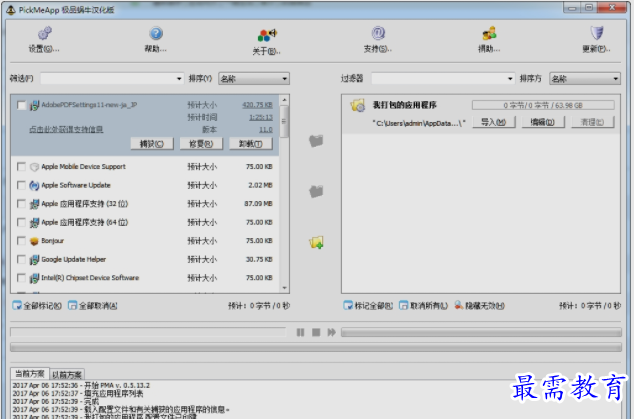The height and width of the screenshot is (419, 634).
Task: Click the list scroll down arrow
Action: point(284,288)
